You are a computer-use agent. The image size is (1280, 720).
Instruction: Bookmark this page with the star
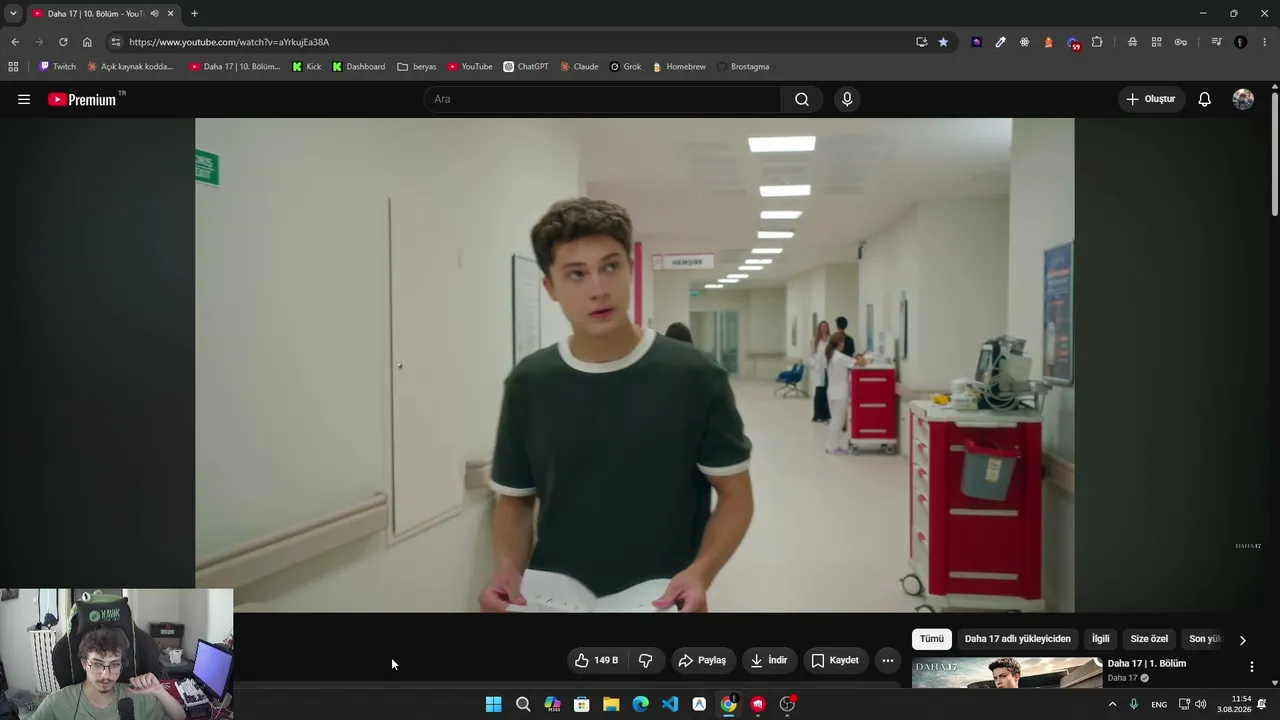point(943,42)
